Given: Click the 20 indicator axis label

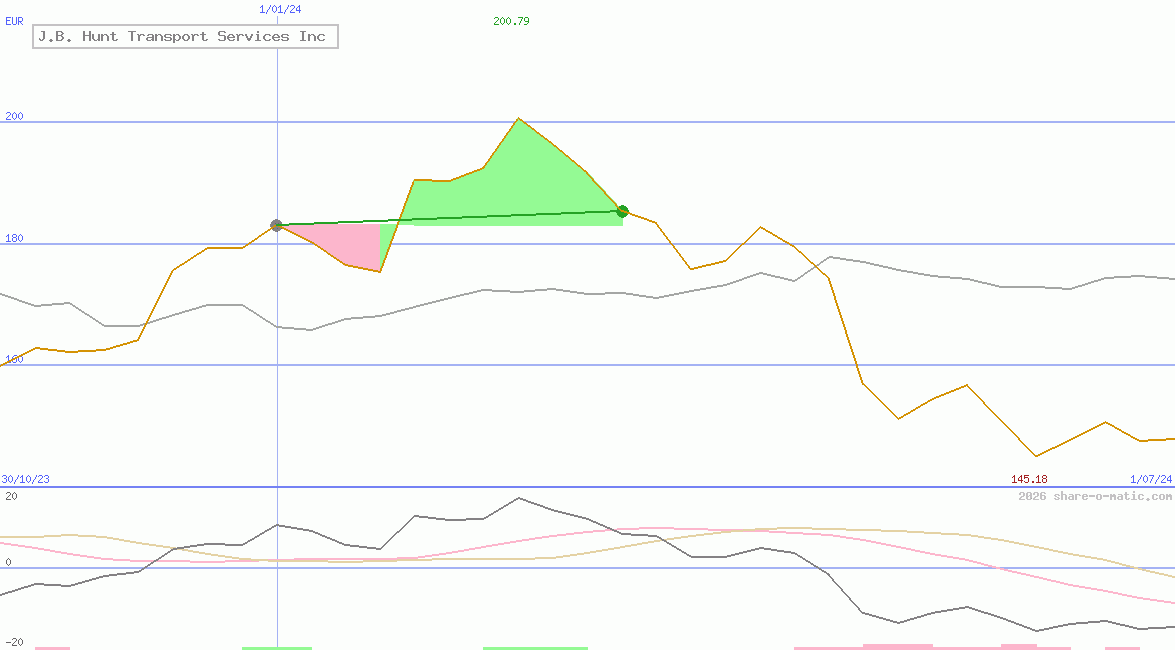Looking at the screenshot, I should coord(11,496).
